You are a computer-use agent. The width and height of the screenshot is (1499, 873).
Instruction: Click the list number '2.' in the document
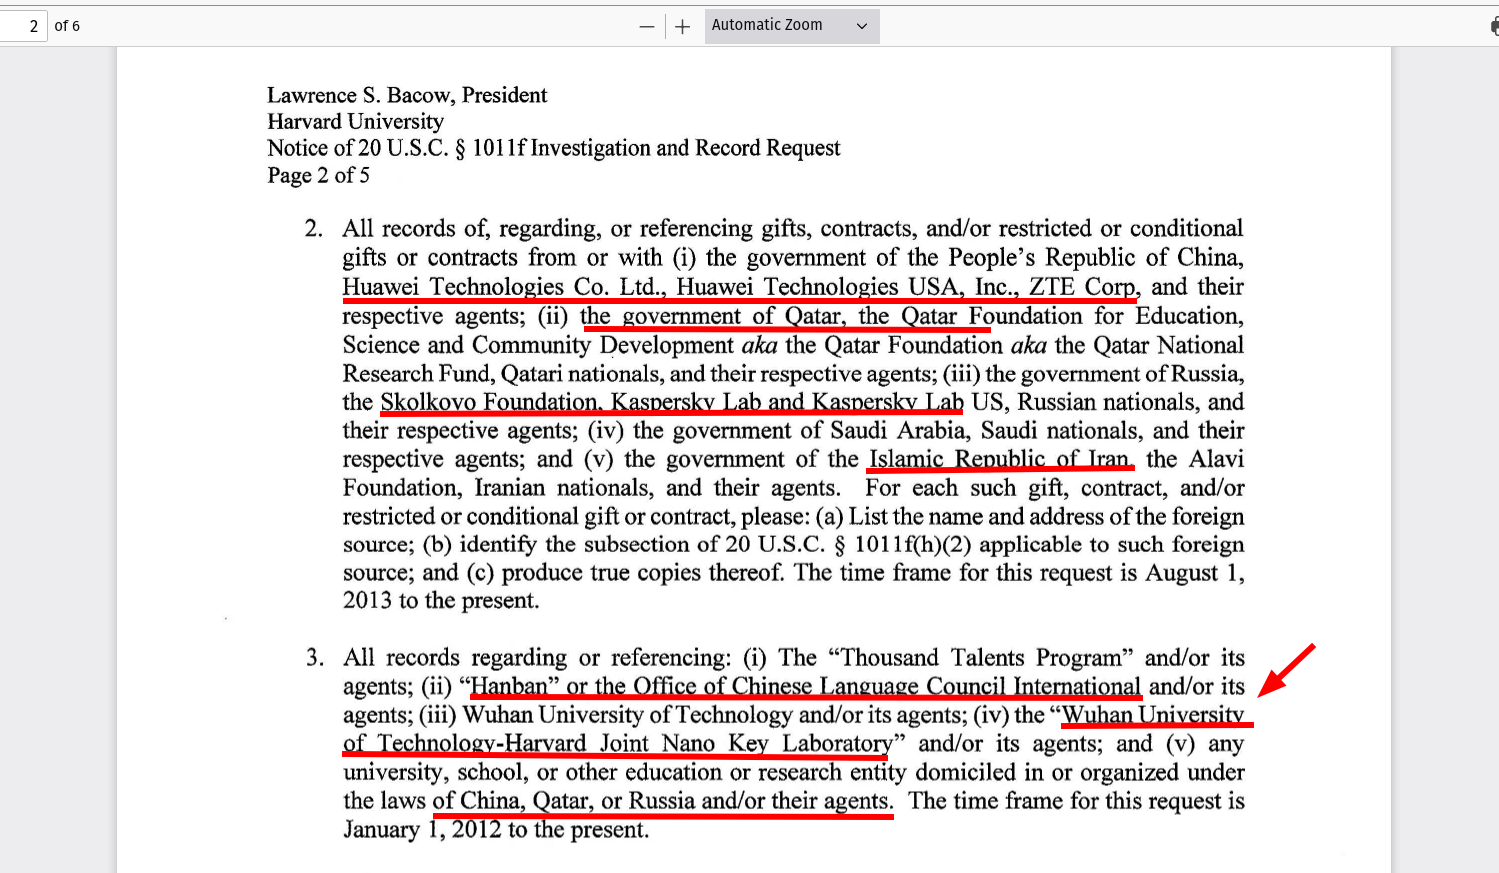(314, 229)
